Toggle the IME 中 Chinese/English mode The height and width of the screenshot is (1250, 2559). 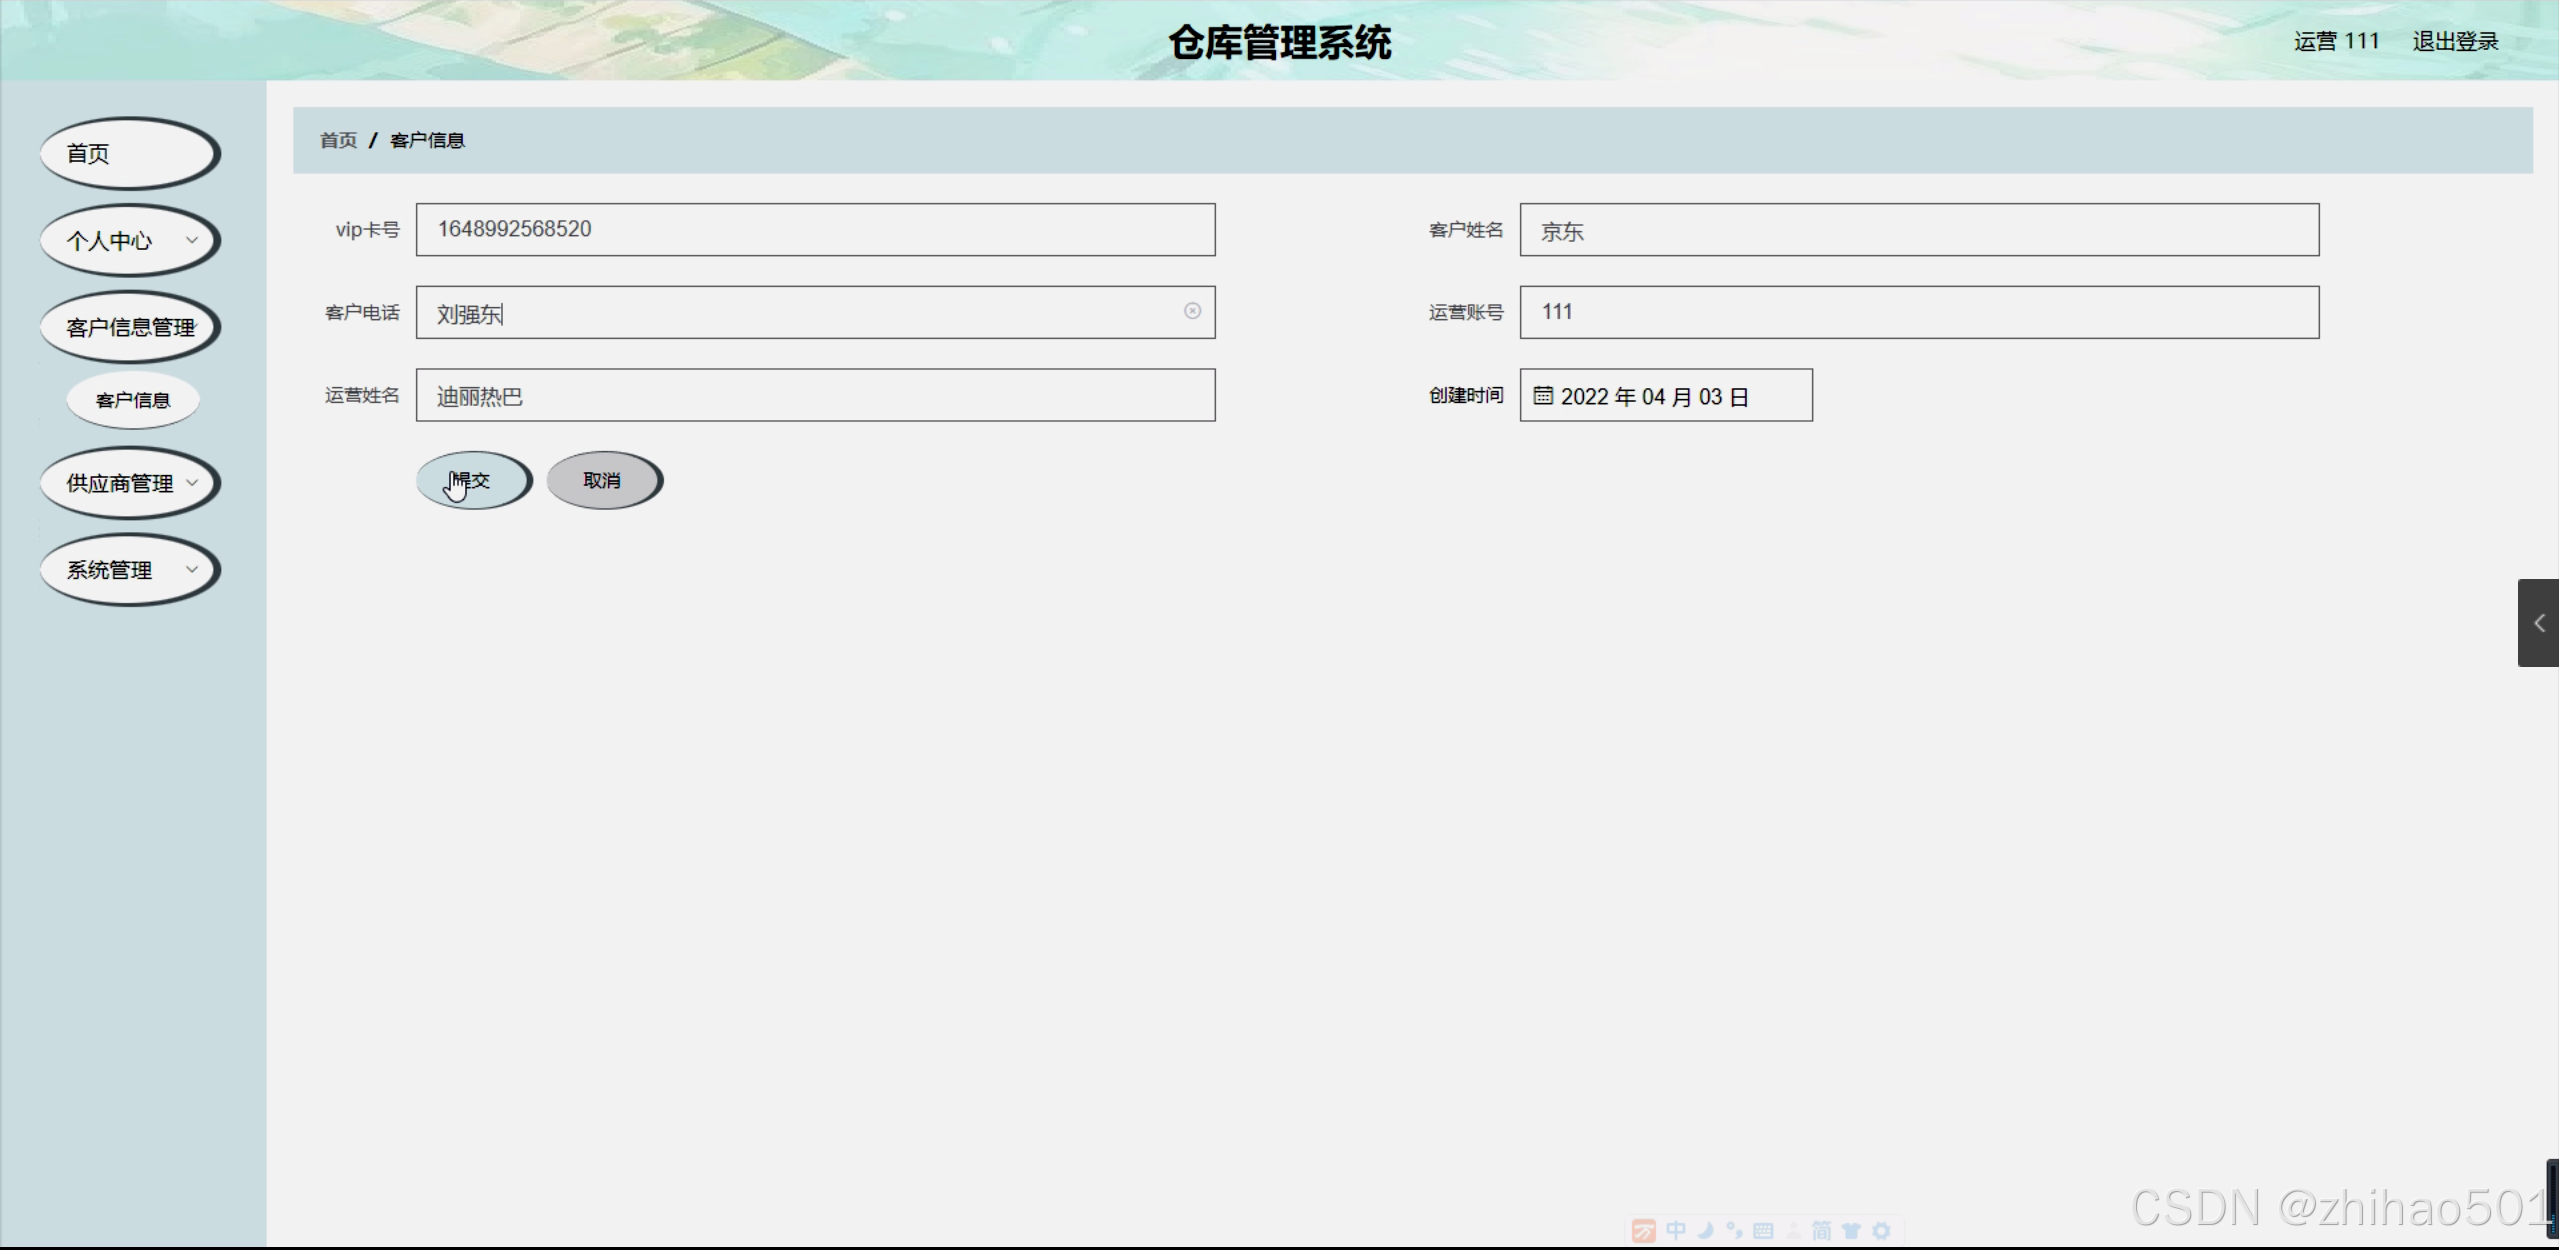tap(1676, 1231)
